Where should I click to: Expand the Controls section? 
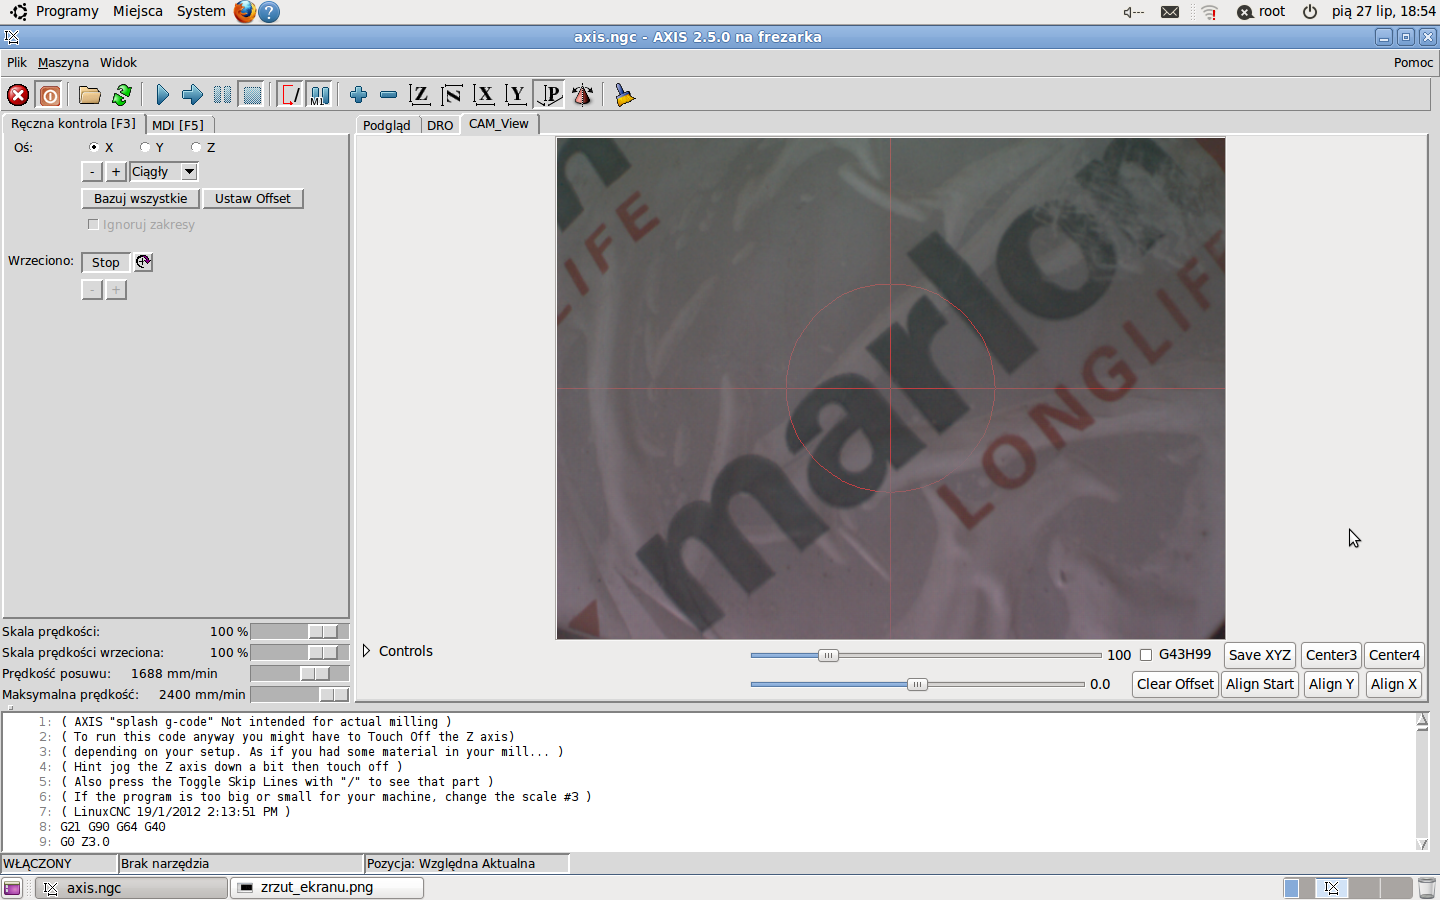367,651
